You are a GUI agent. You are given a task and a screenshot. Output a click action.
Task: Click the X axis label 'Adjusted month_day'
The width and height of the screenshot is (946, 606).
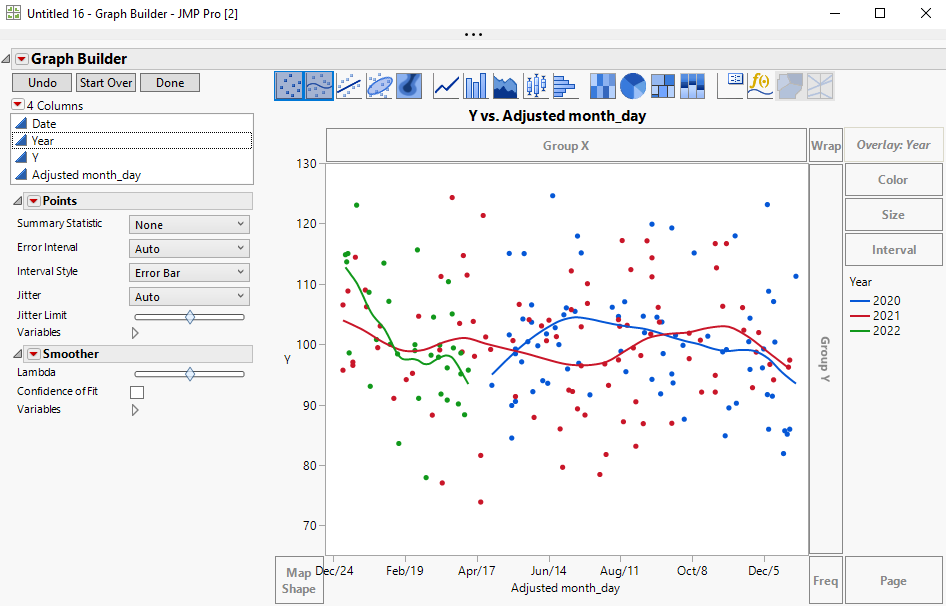point(565,588)
